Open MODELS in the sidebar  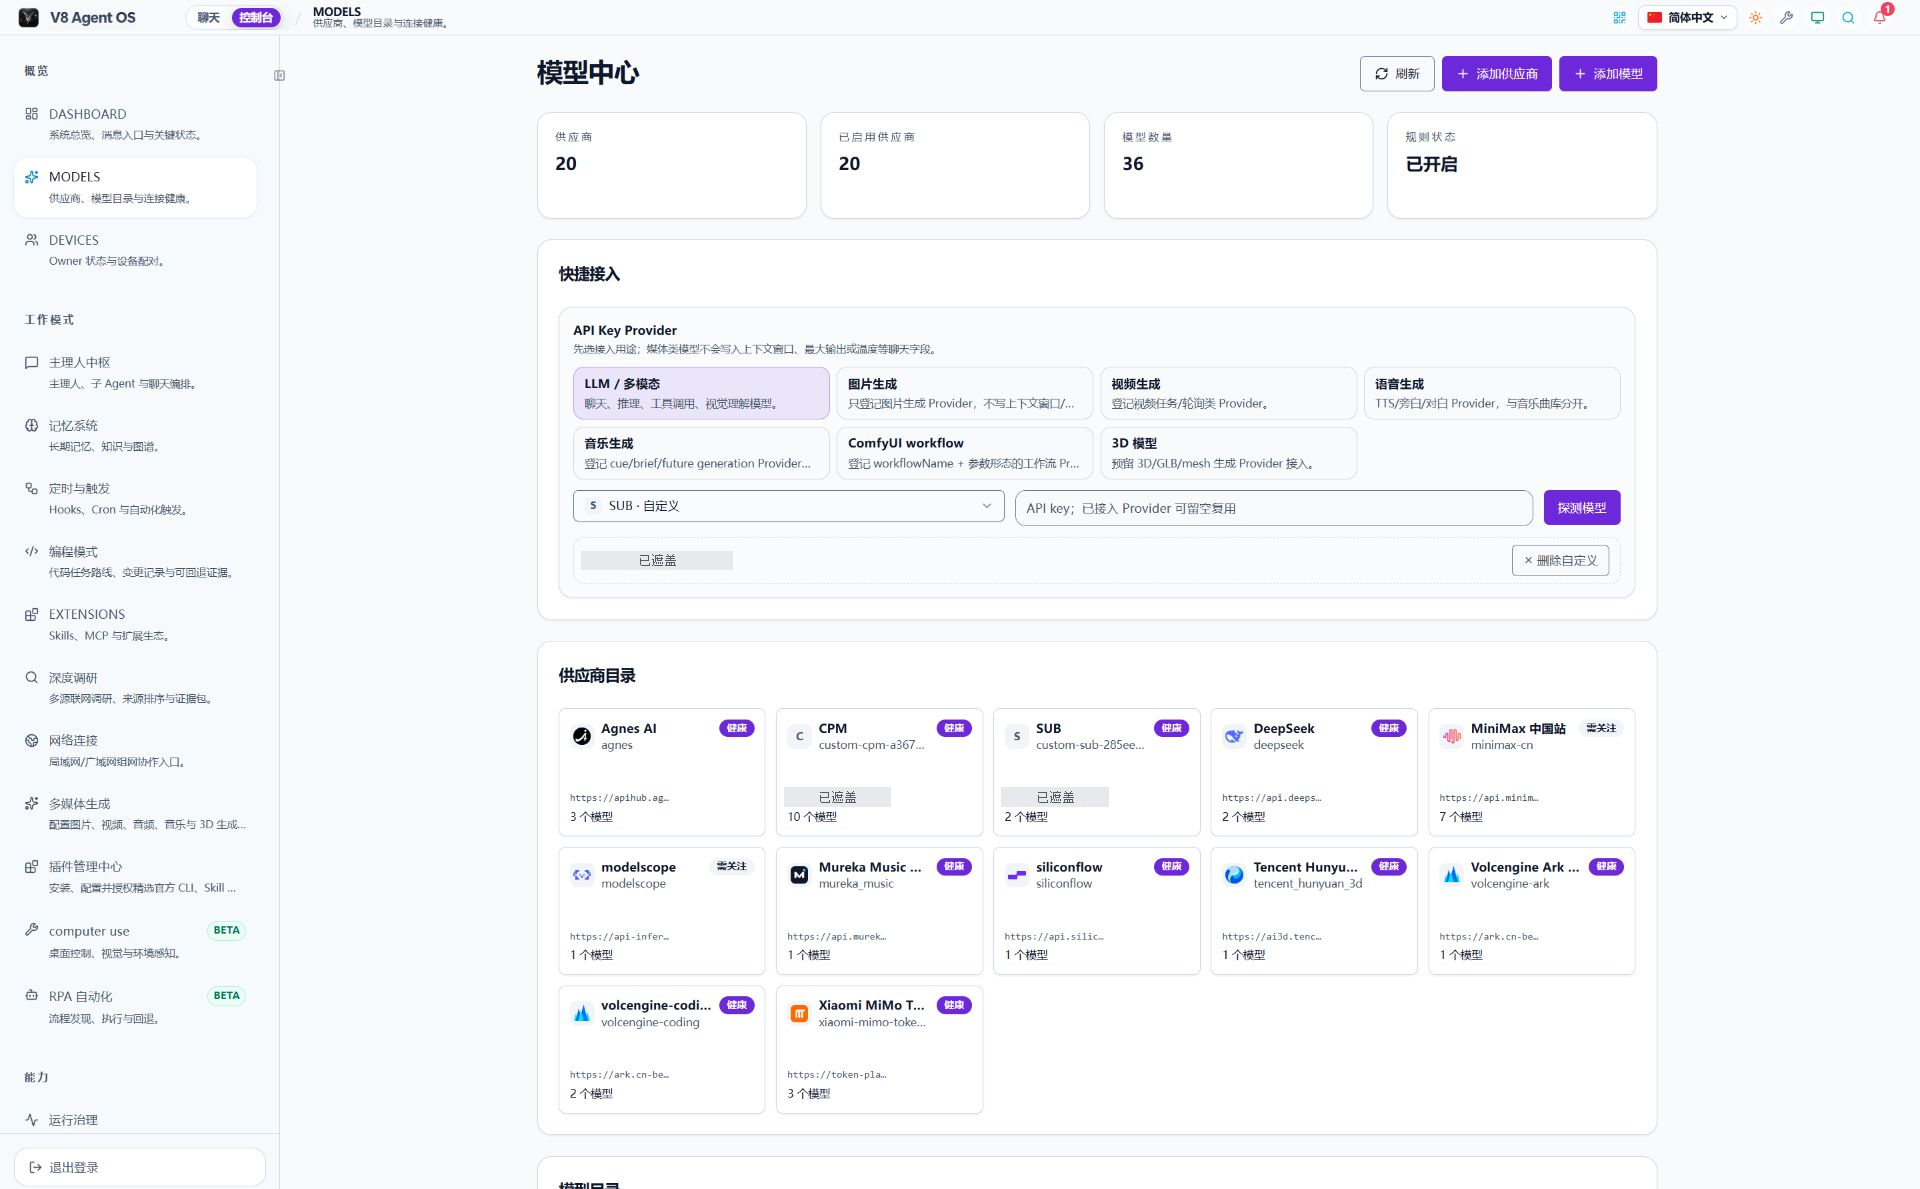coord(135,187)
